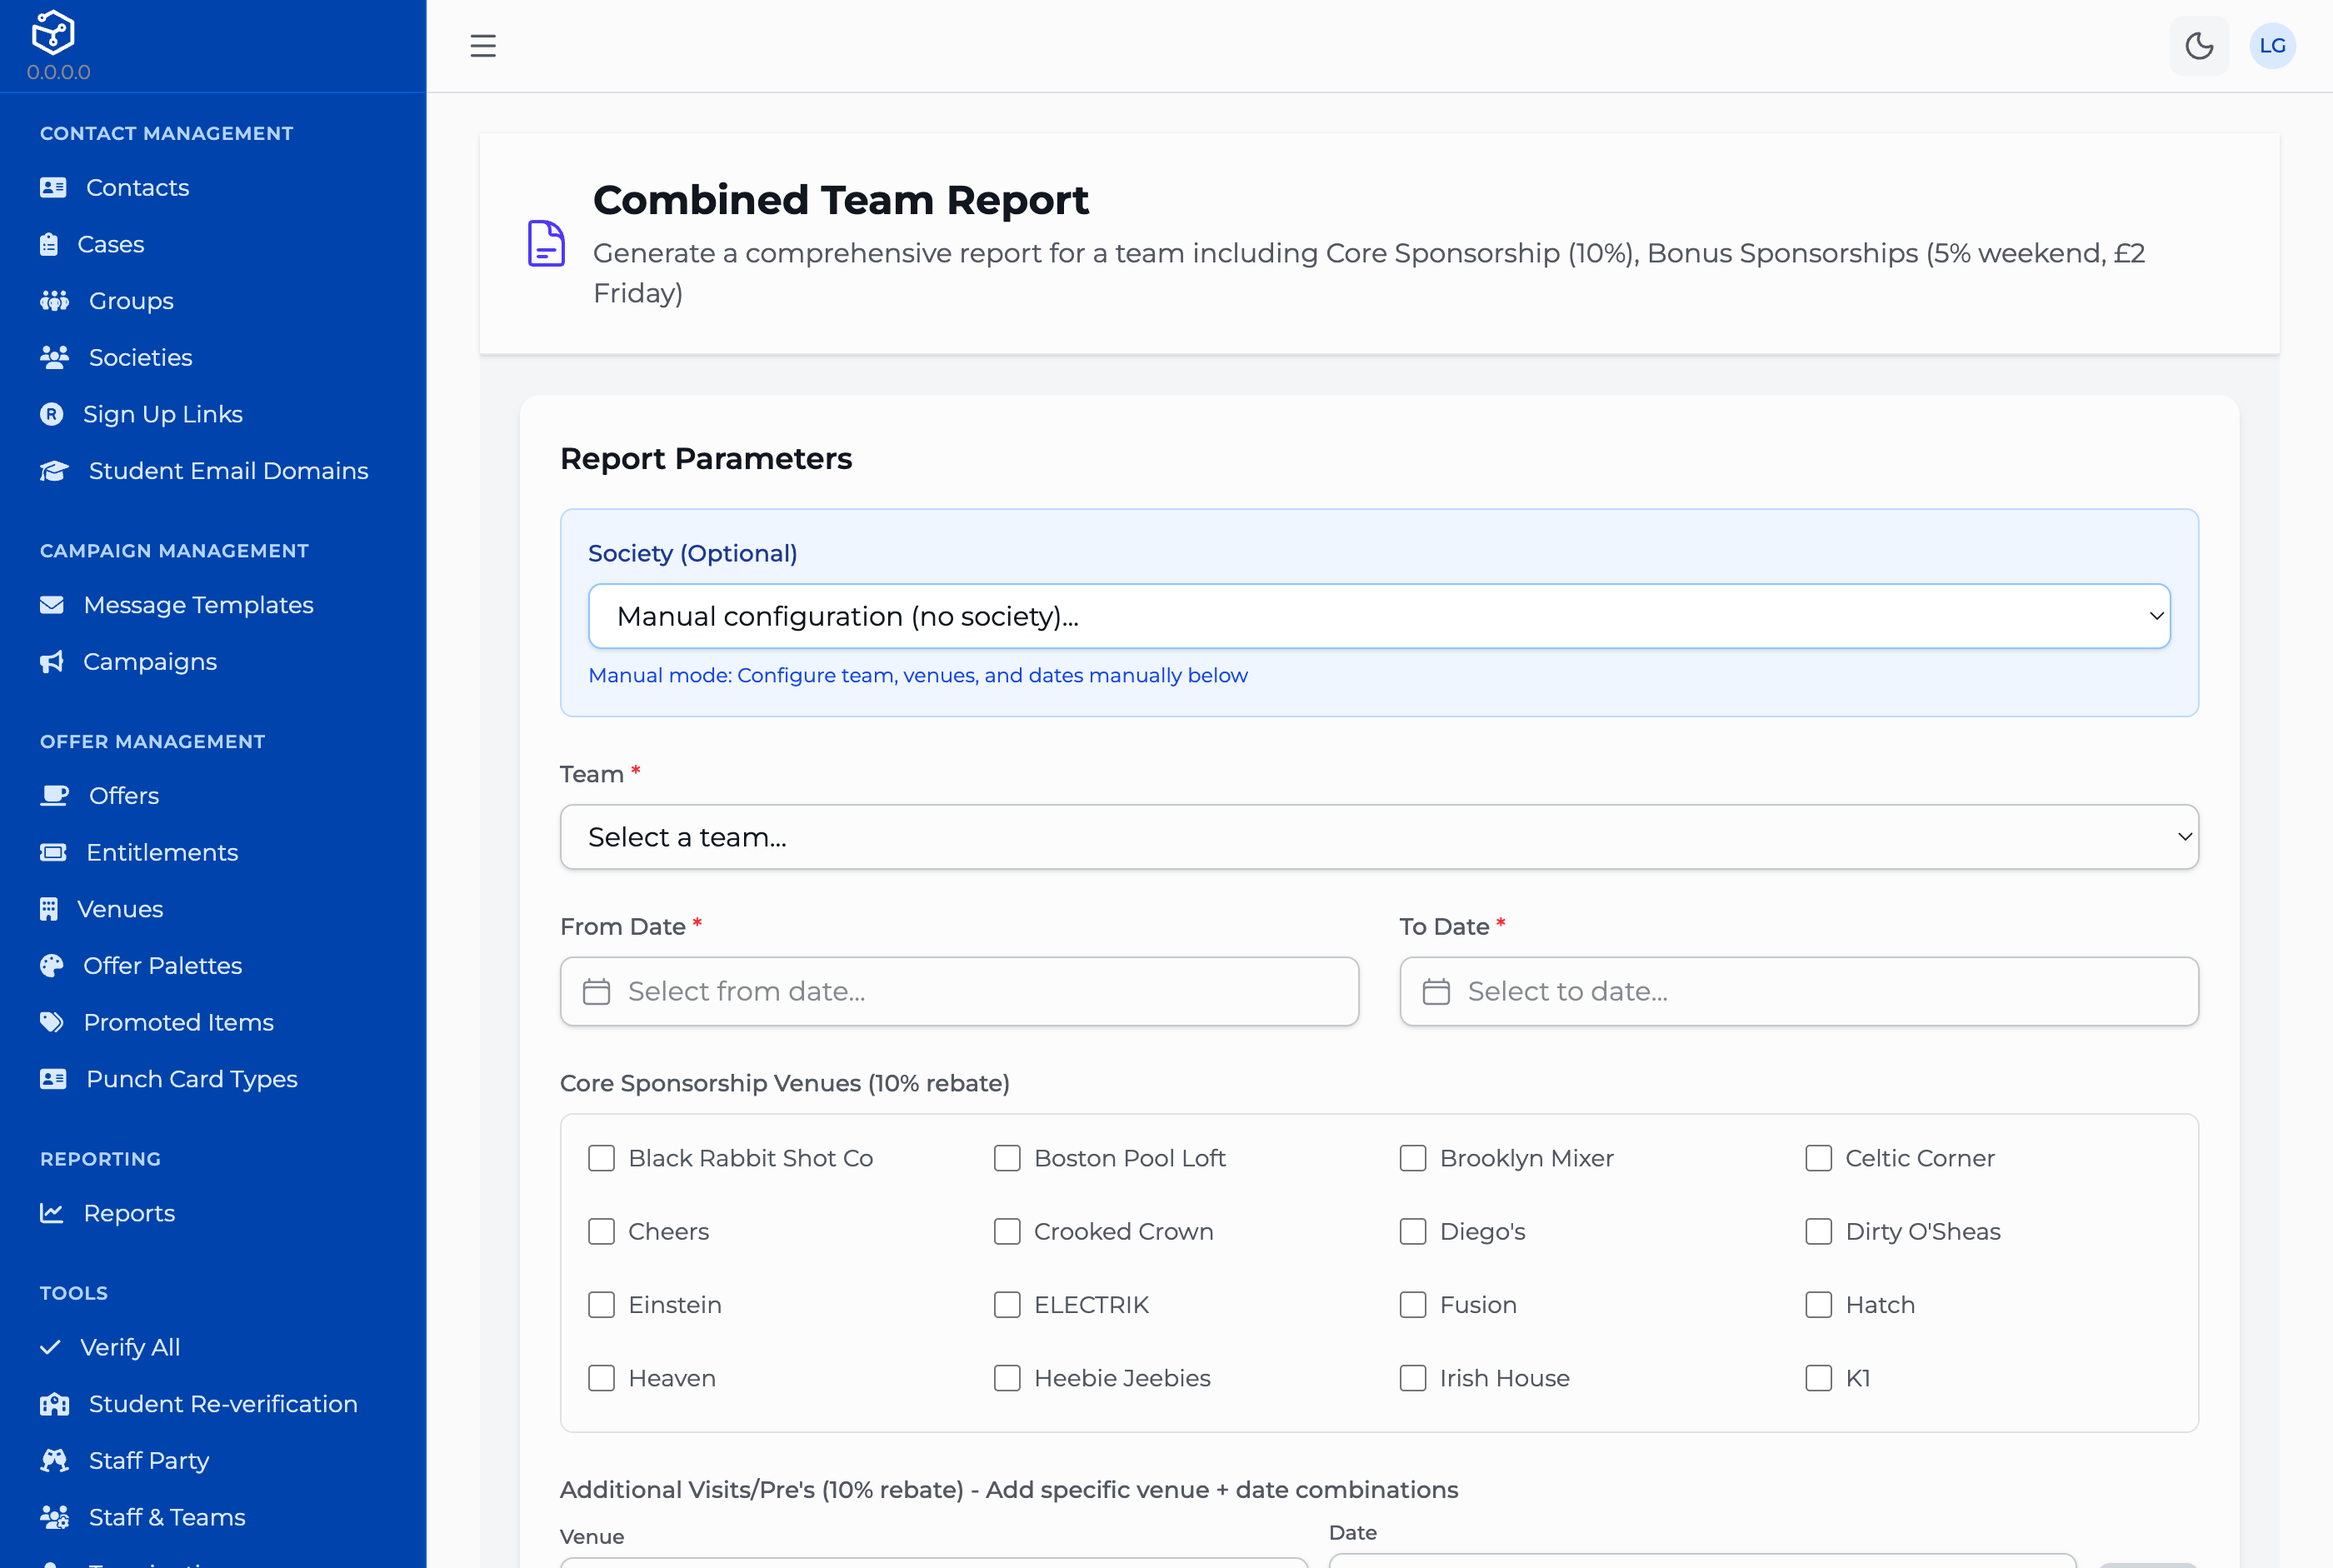Open the Society (Optional) dropdown

tap(1379, 616)
